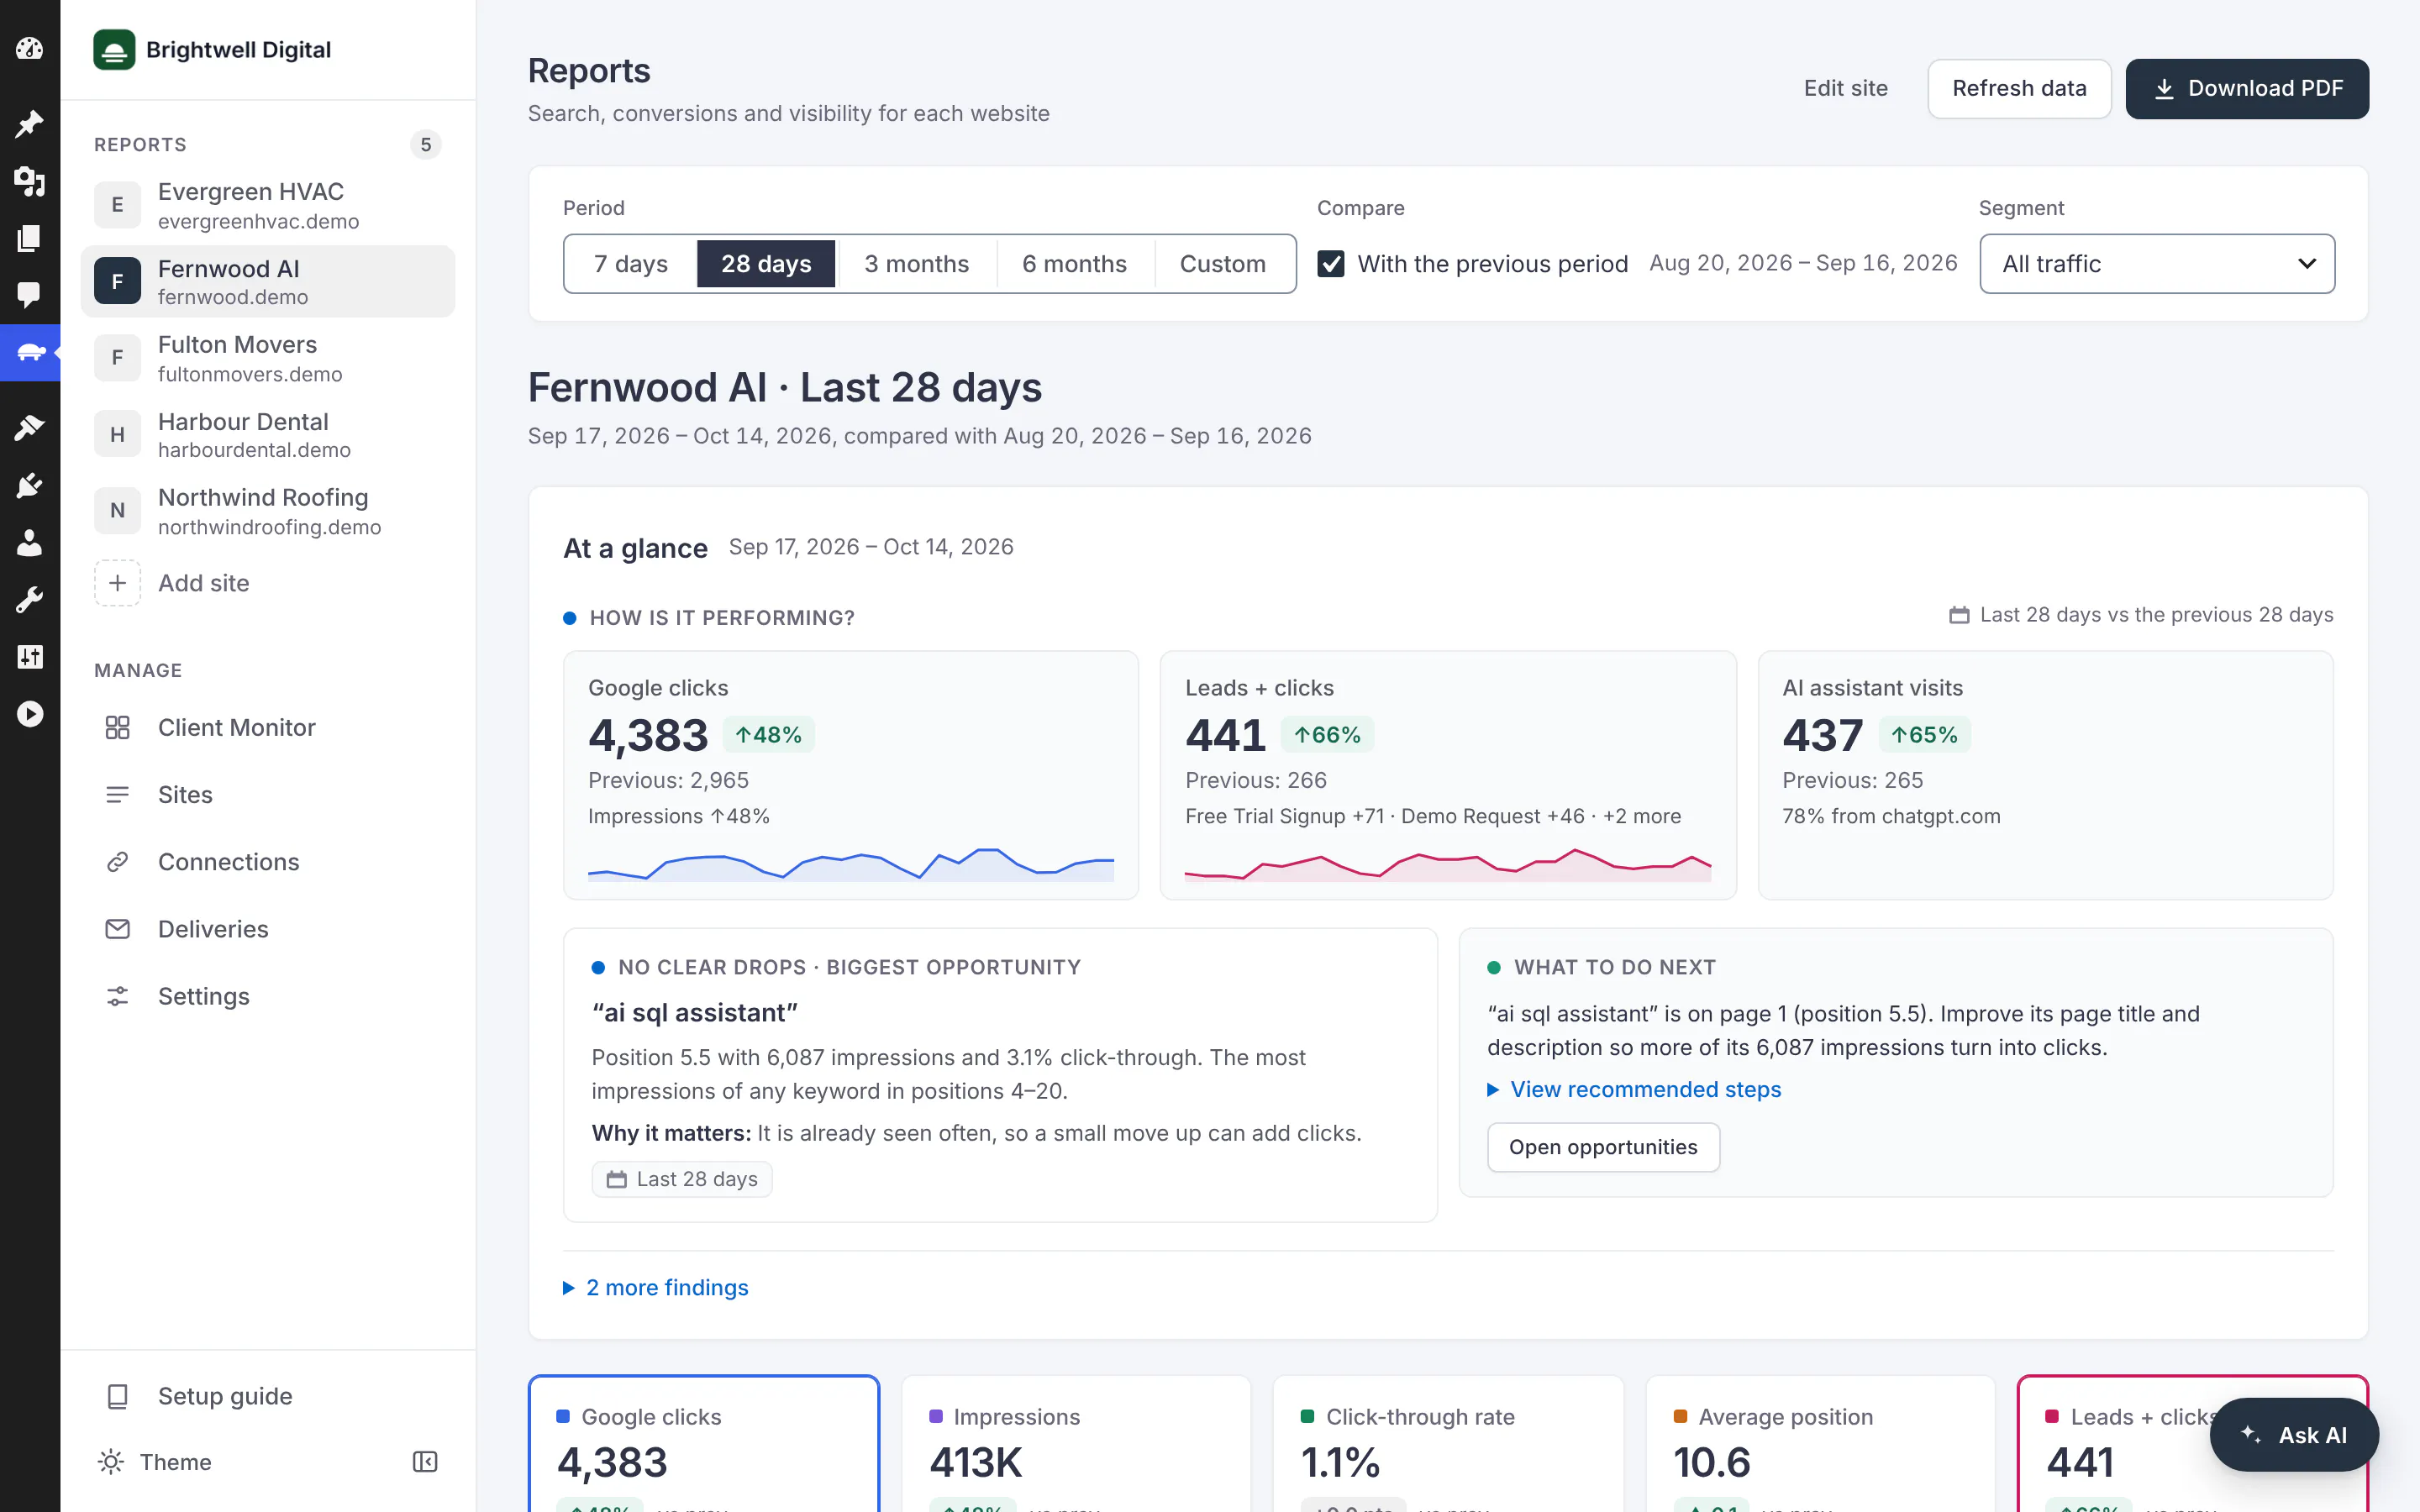Open the WordPress Dashboard gauge icon
2420x1512 pixels.
(x=30, y=48)
